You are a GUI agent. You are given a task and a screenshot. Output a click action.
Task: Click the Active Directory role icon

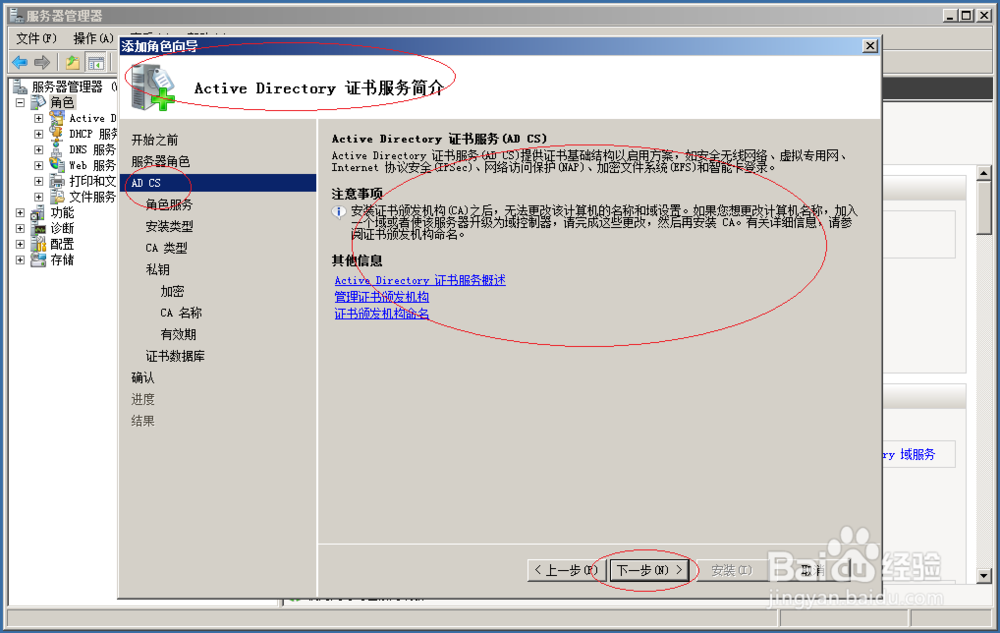(x=57, y=118)
